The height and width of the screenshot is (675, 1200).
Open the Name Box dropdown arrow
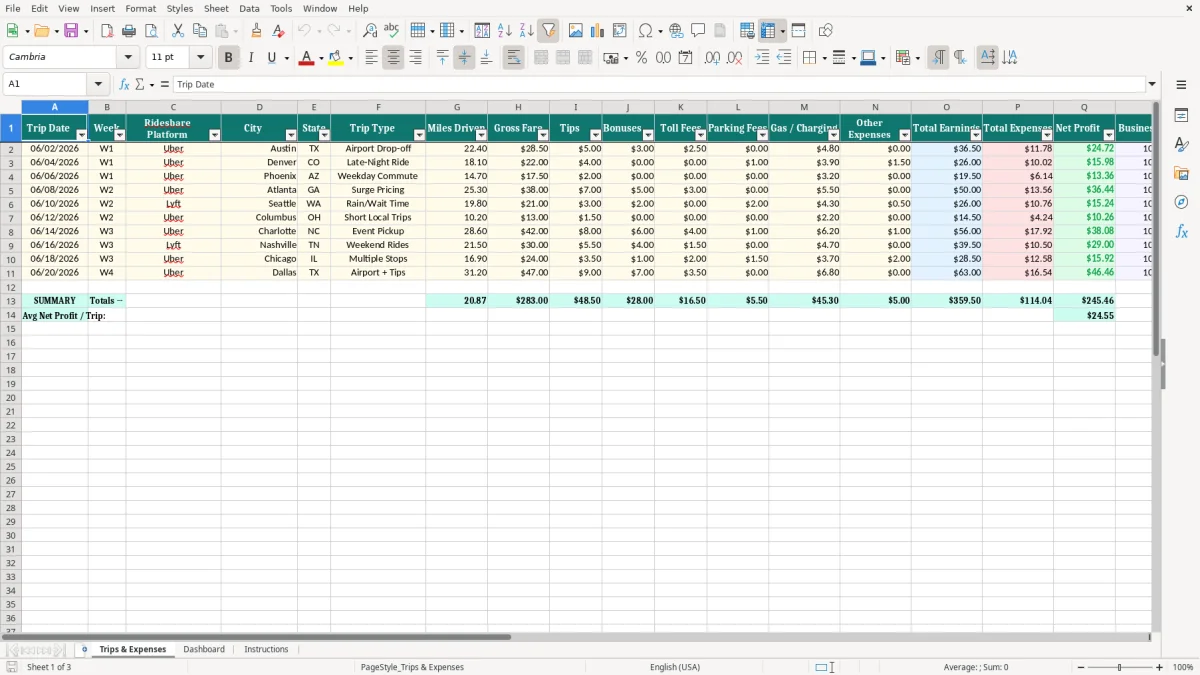click(x=98, y=84)
